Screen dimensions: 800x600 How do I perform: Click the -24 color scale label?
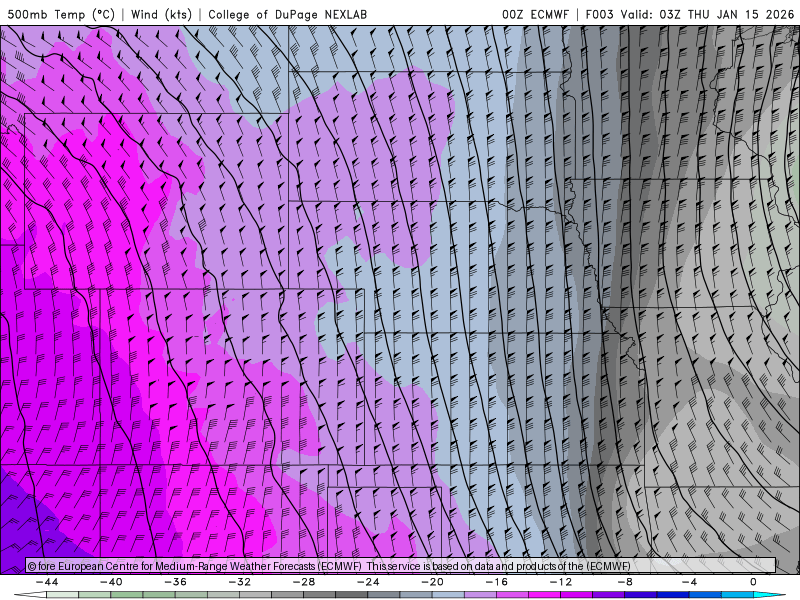tap(368, 582)
